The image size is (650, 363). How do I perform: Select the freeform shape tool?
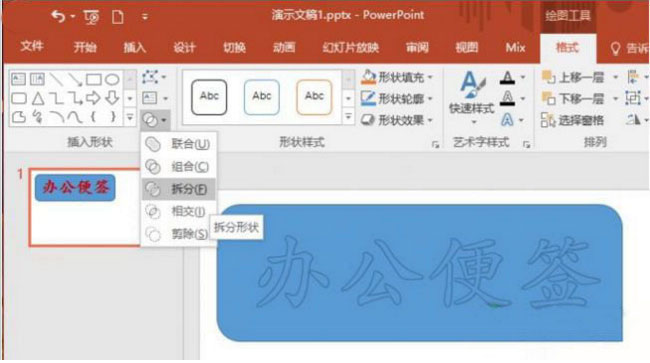(18, 117)
